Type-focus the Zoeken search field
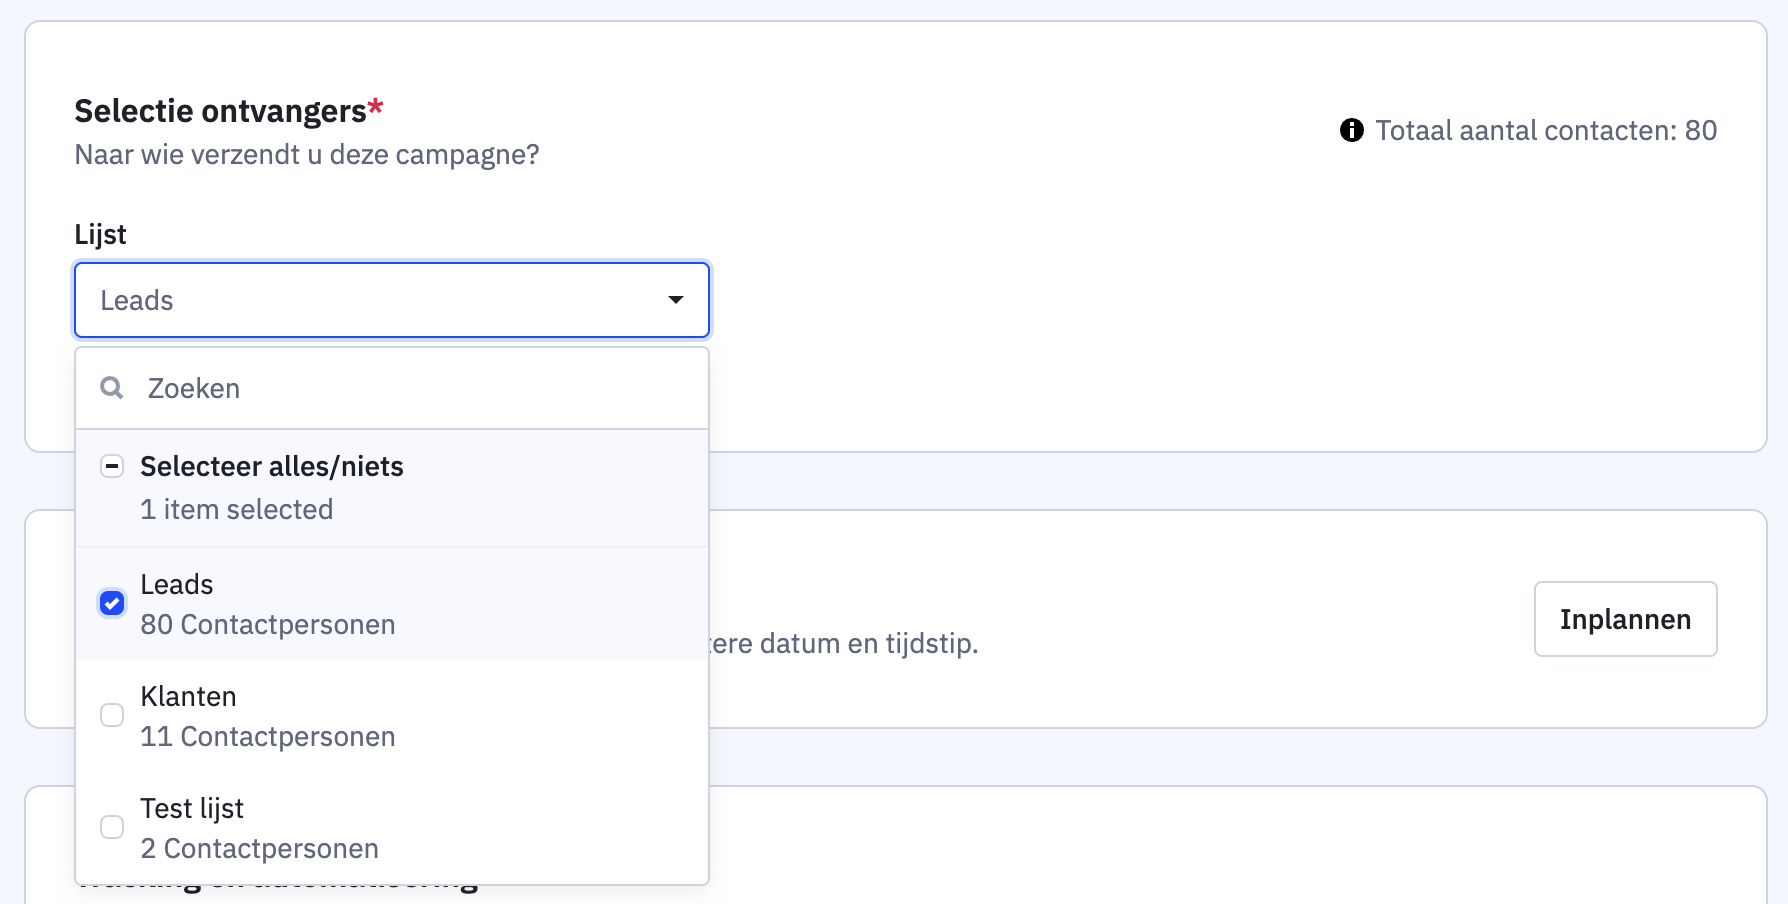 (x=420, y=388)
